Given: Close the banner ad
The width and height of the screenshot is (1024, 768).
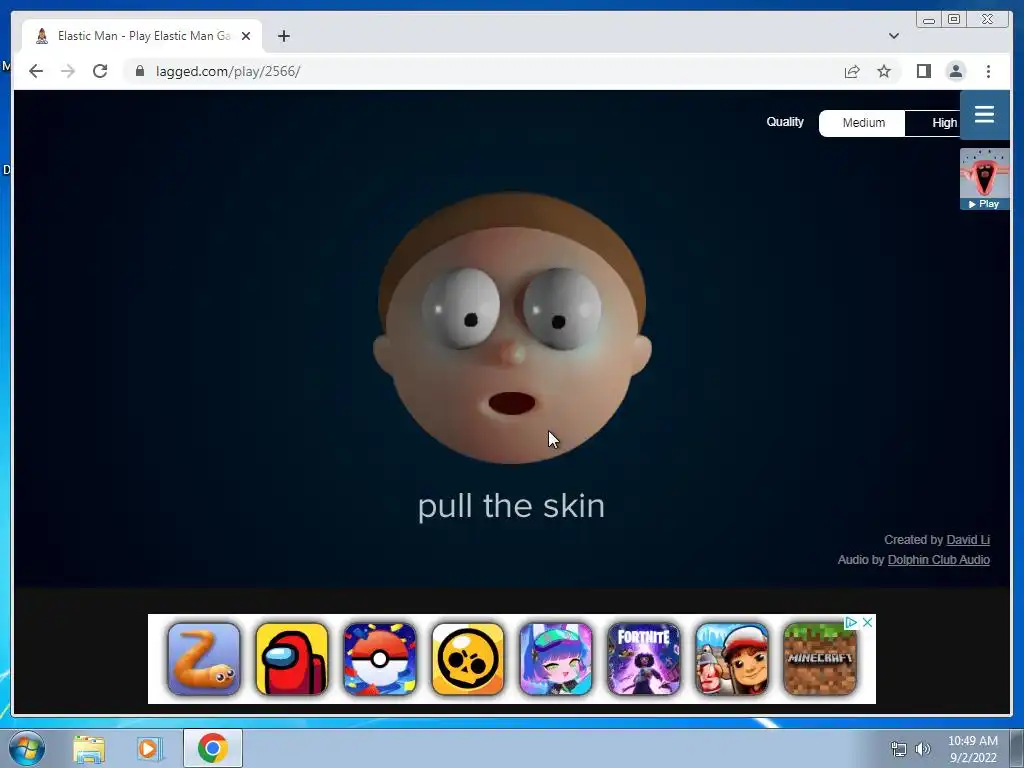Looking at the screenshot, I should pyautogui.click(x=867, y=622).
